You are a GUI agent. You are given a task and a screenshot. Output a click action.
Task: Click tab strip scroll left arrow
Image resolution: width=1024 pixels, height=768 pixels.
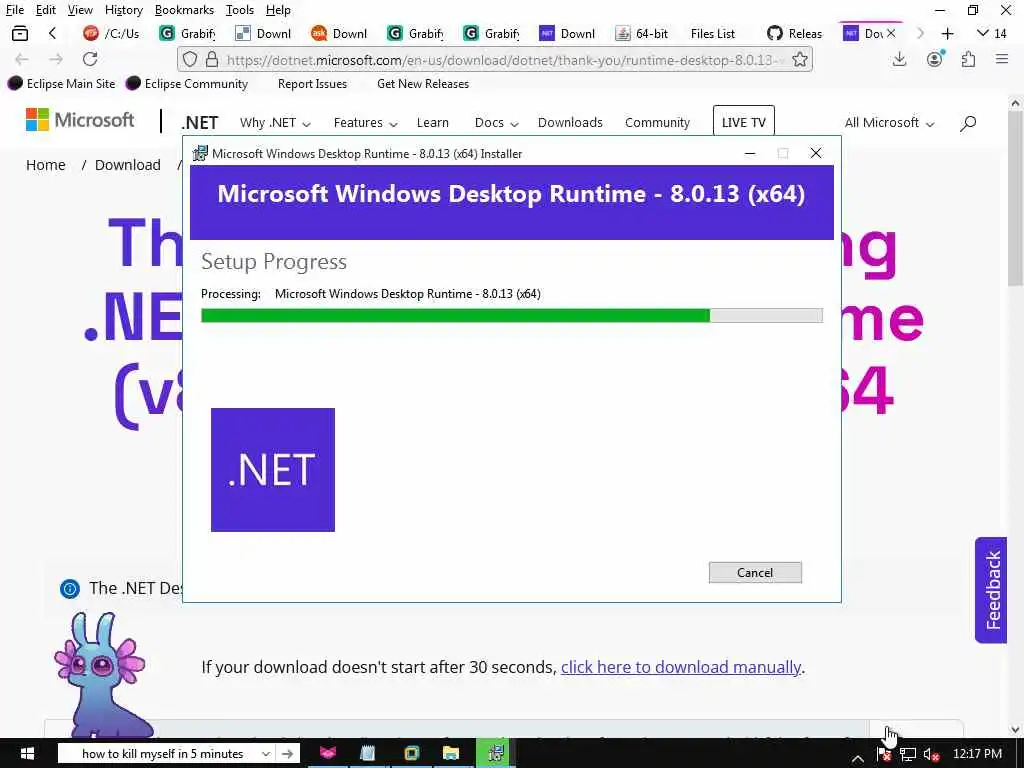(x=53, y=33)
